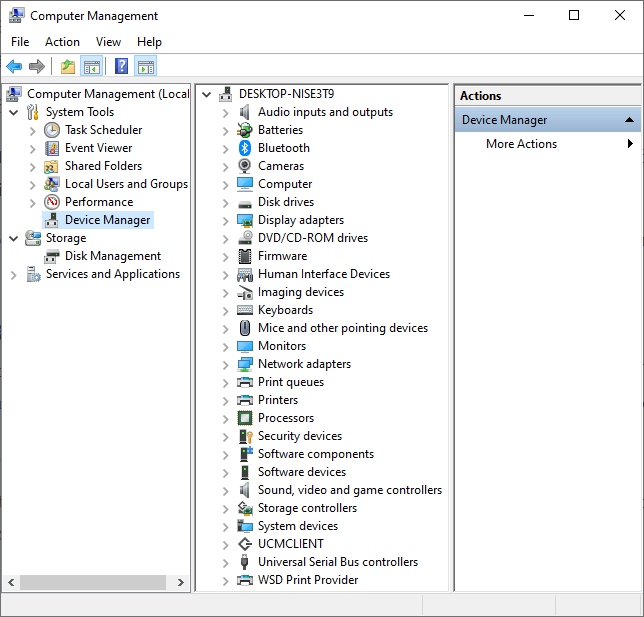Click the Shared Folders icon
The width and height of the screenshot is (644, 617).
(52, 166)
